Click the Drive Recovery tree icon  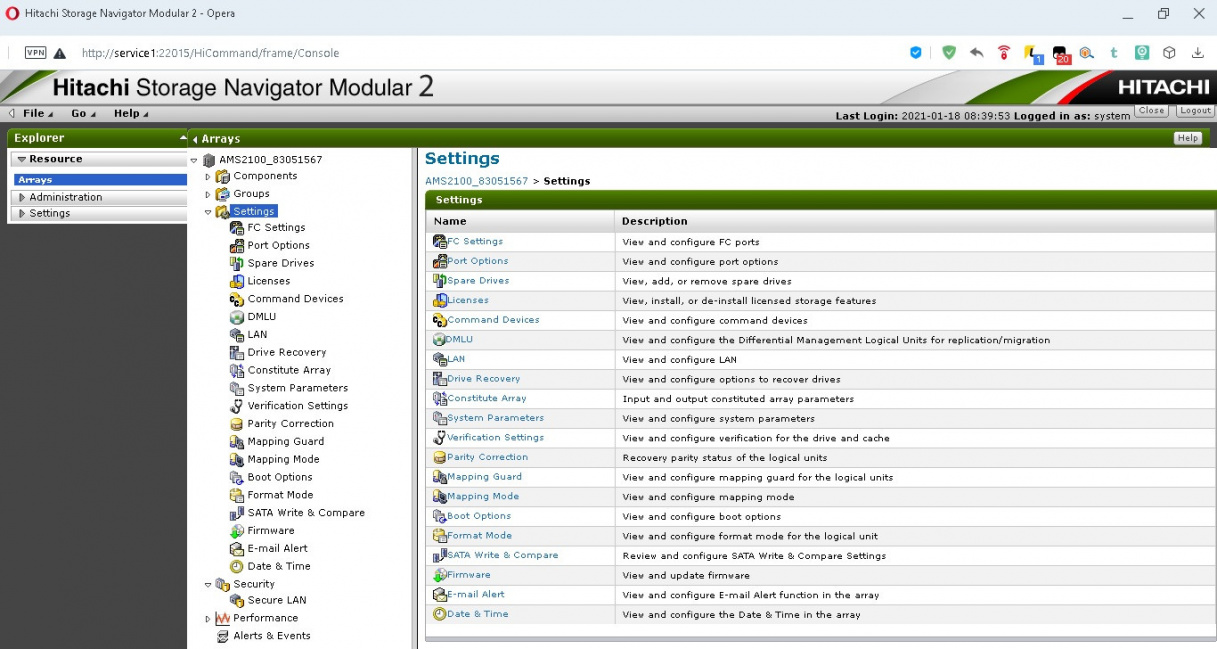(237, 353)
